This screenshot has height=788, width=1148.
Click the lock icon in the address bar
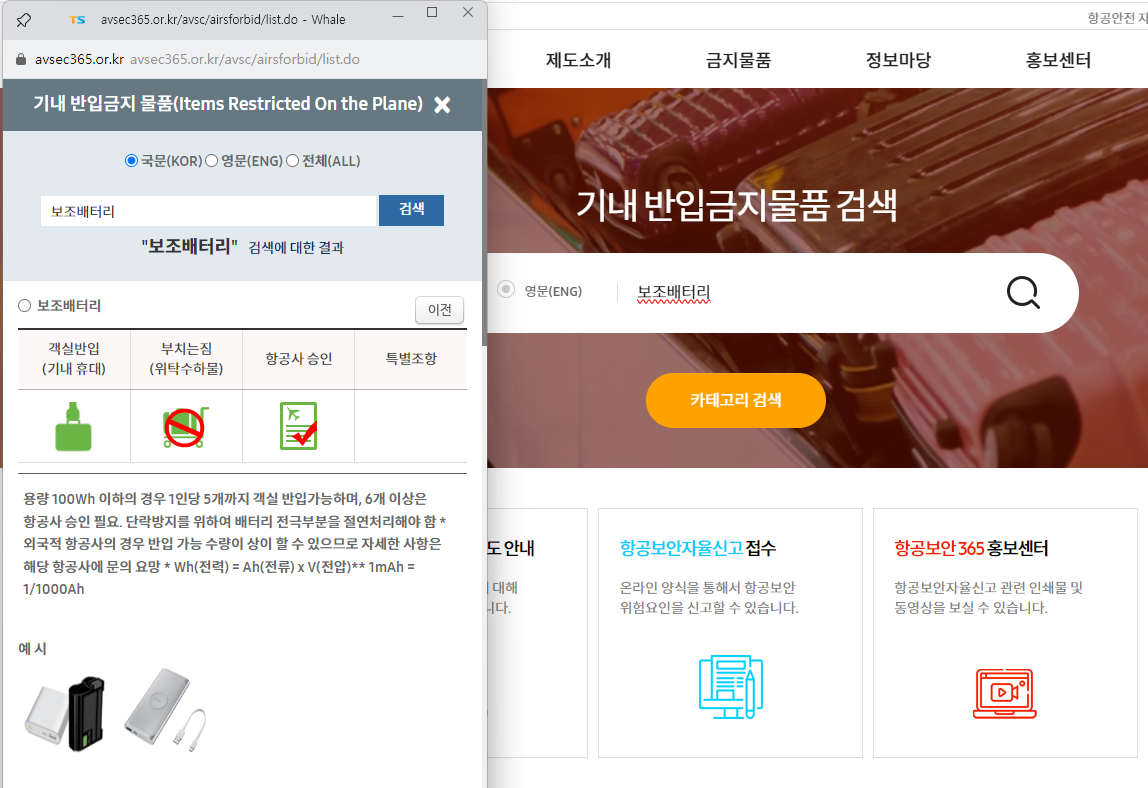pyautogui.click(x=21, y=59)
